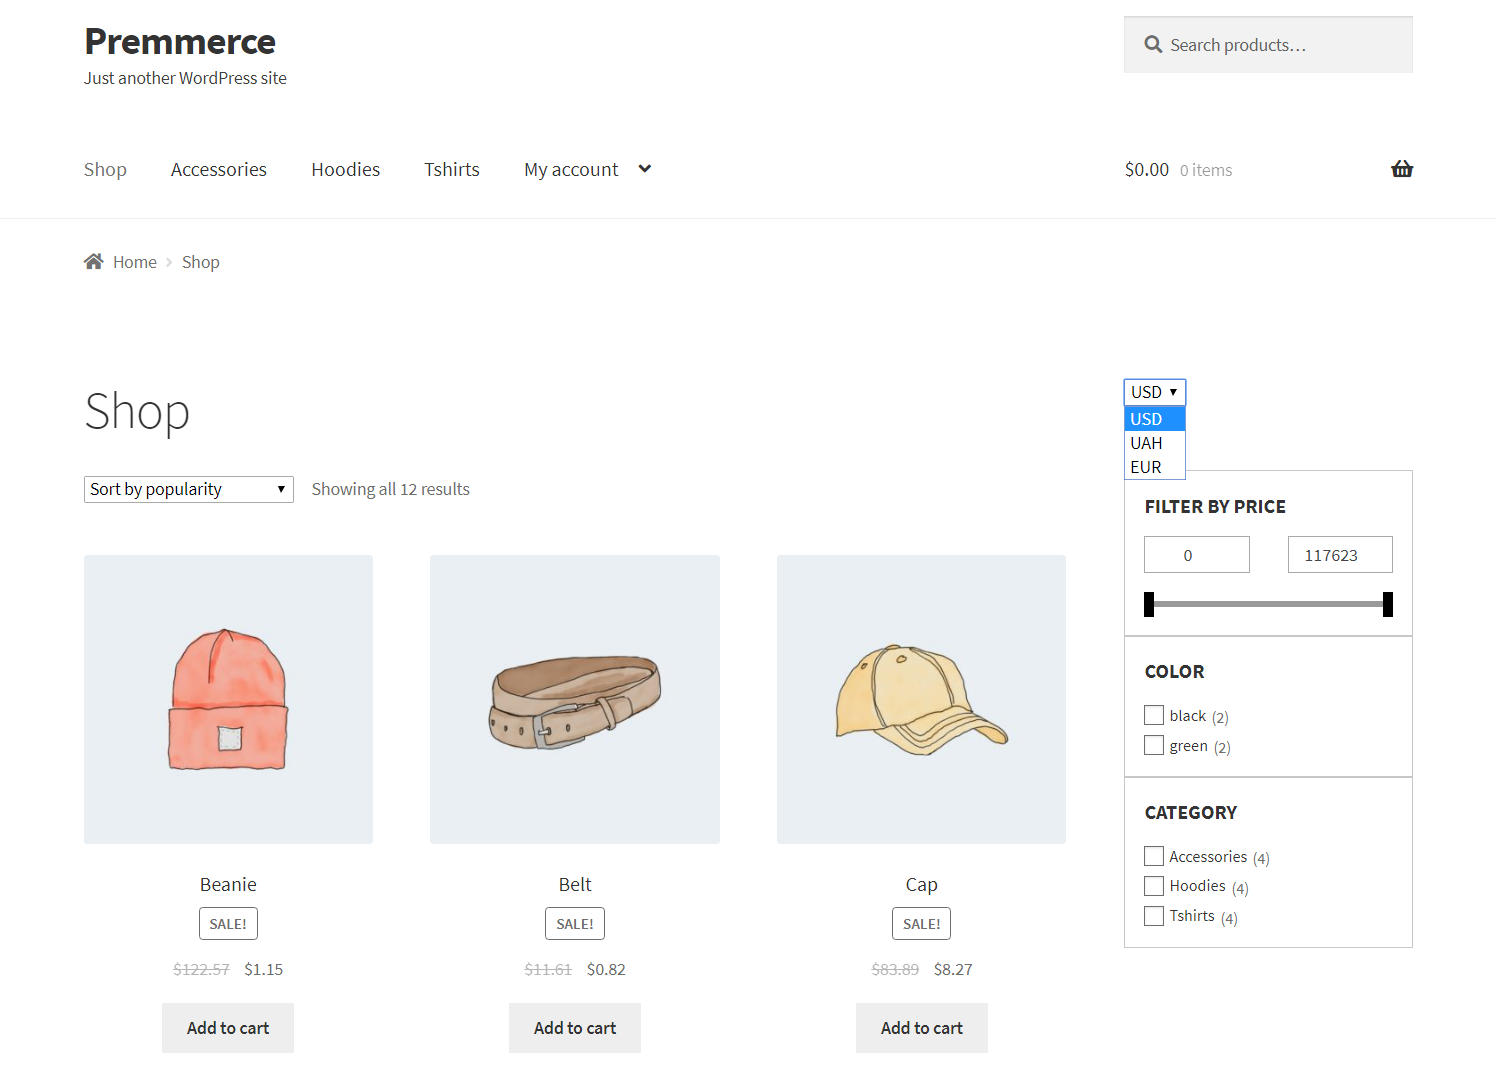Tick the Accessories category checkbox

1154,857
